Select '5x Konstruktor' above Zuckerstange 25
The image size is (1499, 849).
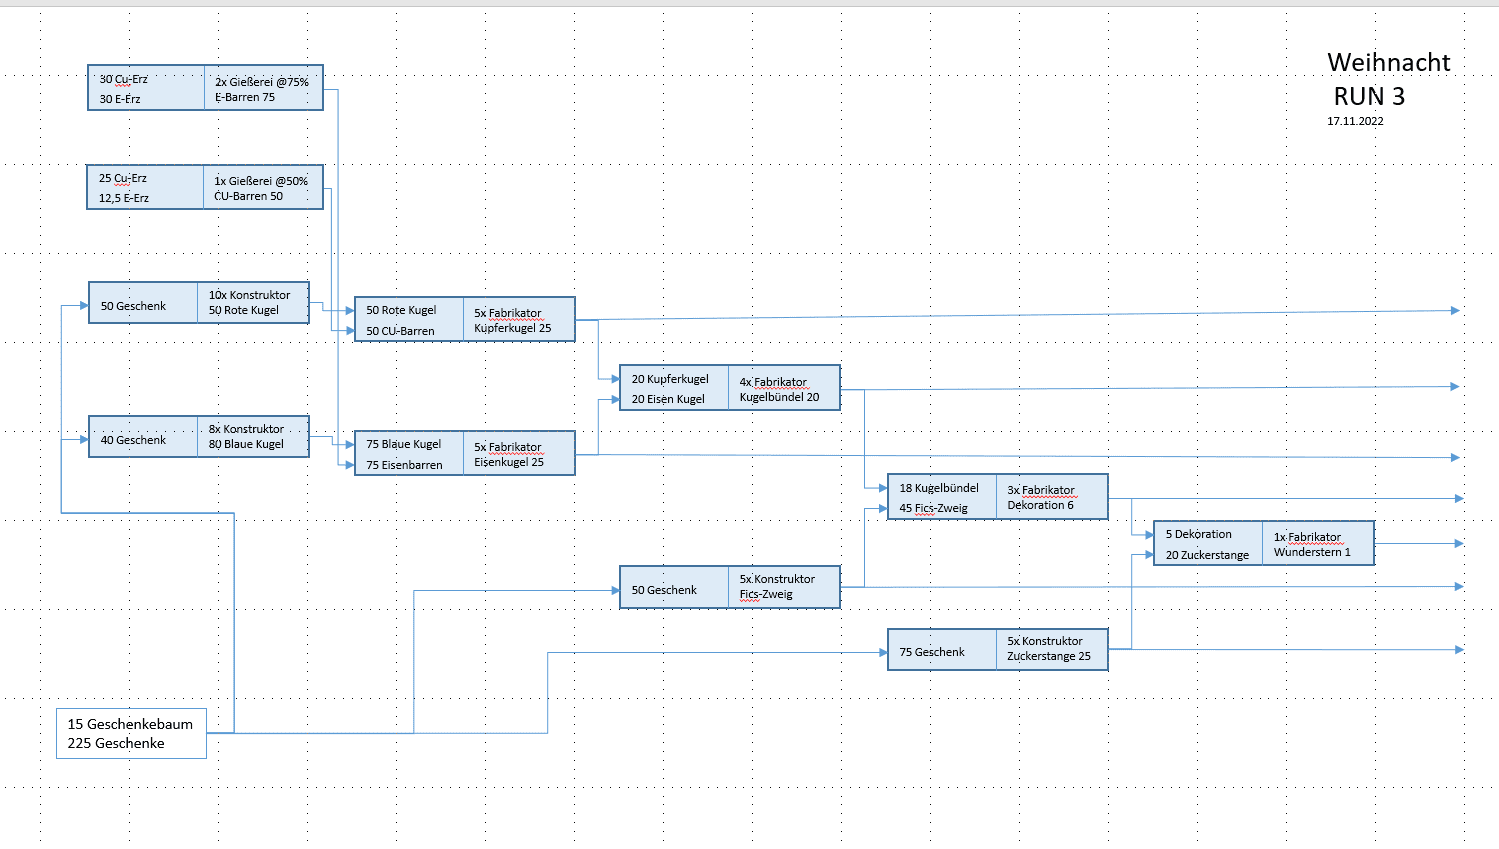tap(1045, 641)
